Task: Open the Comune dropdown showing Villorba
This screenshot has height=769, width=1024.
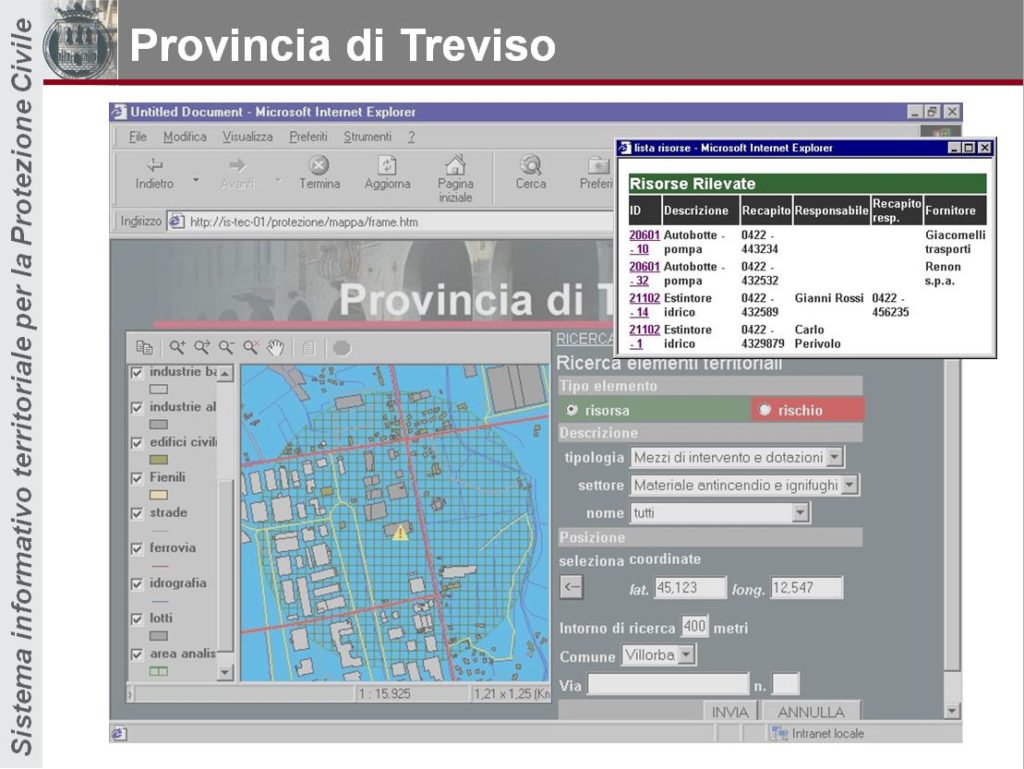Action: 686,654
